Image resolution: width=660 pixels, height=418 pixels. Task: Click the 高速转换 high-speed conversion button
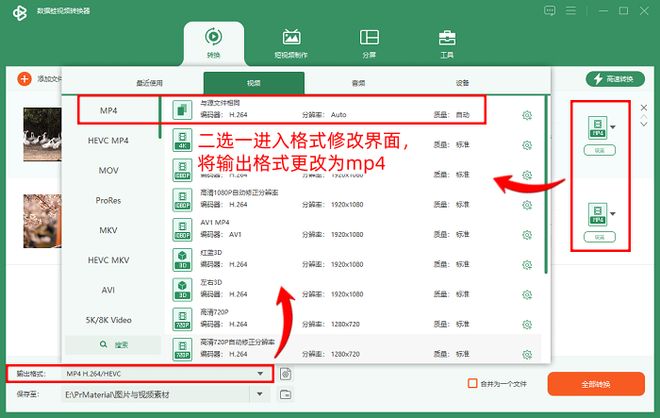(x=615, y=79)
